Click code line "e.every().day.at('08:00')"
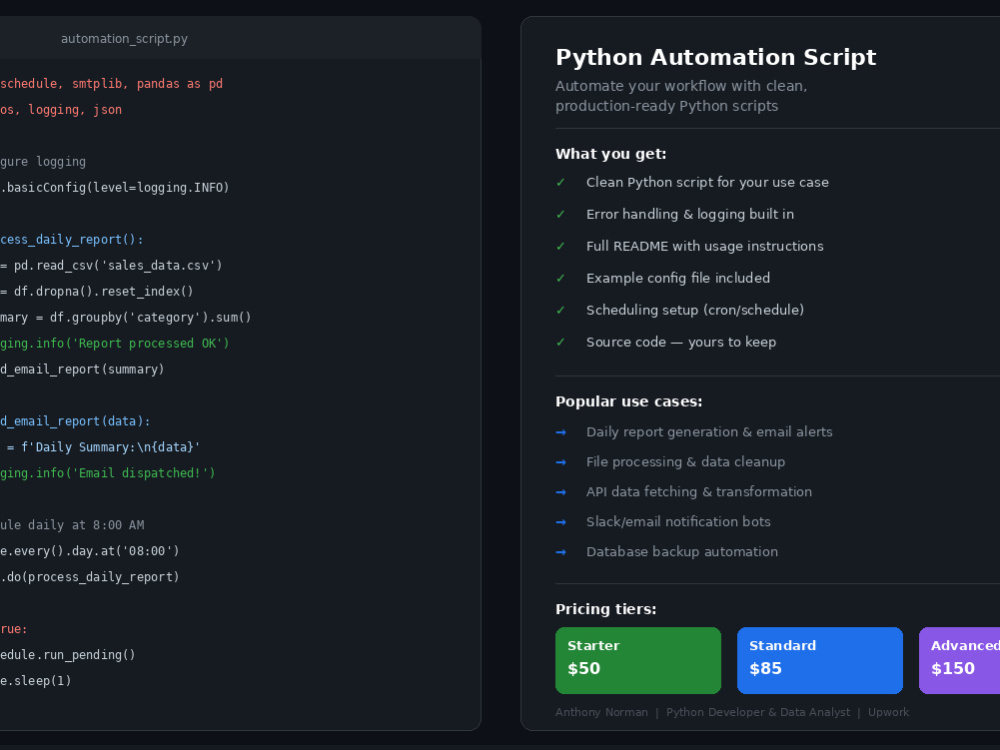 click(x=90, y=551)
